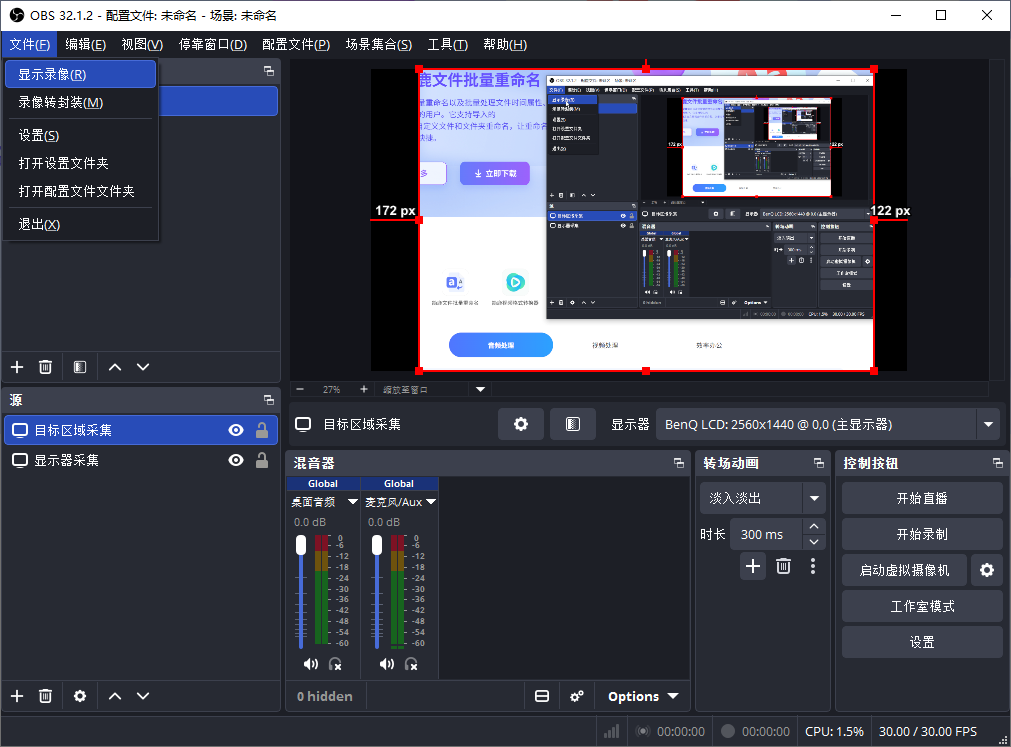Move scene down arrow
The width and height of the screenshot is (1011, 747).
coord(143,367)
